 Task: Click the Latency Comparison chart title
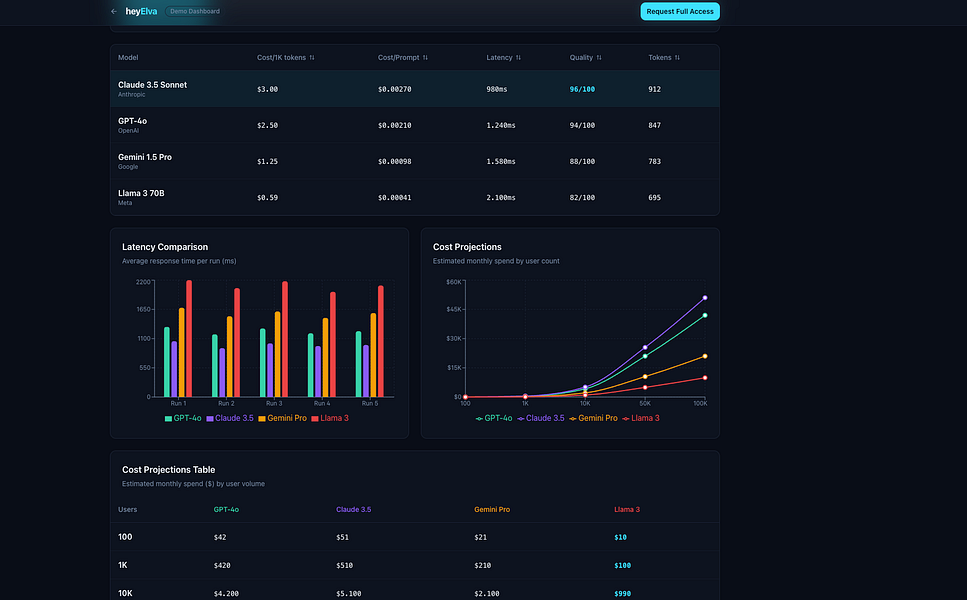point(165,247)
